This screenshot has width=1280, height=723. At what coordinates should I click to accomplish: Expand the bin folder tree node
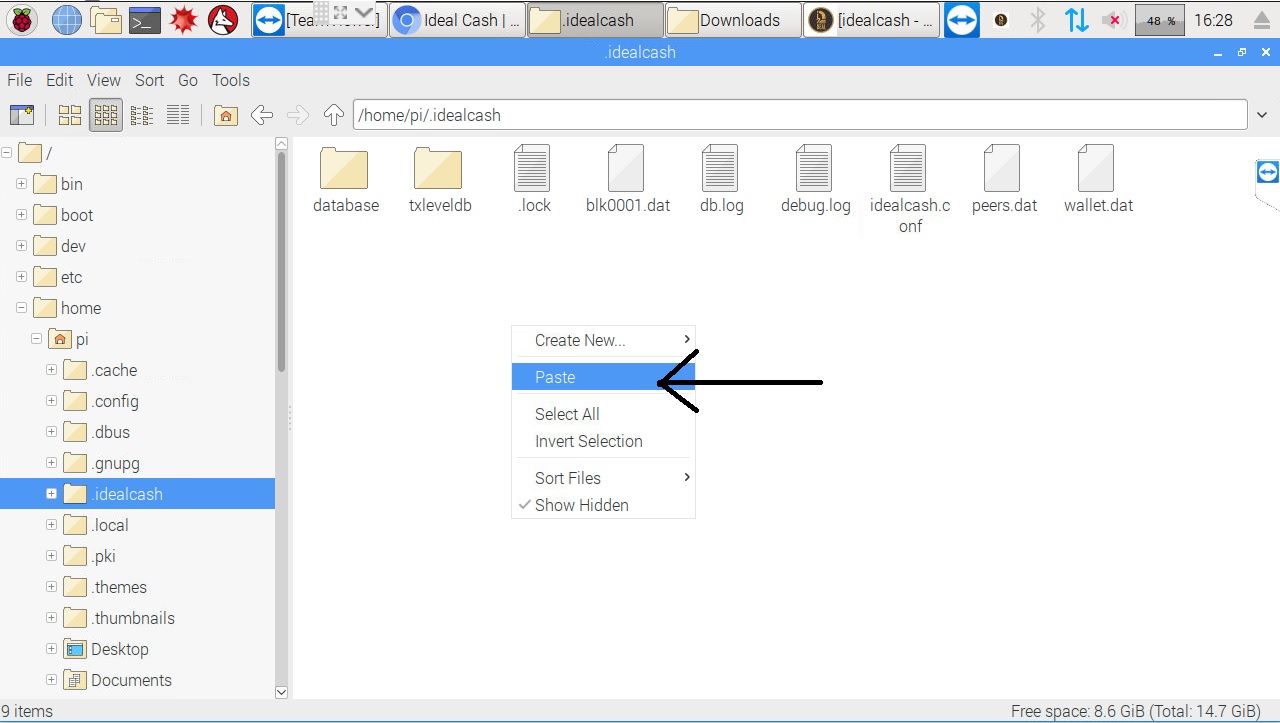click(21, 184)
